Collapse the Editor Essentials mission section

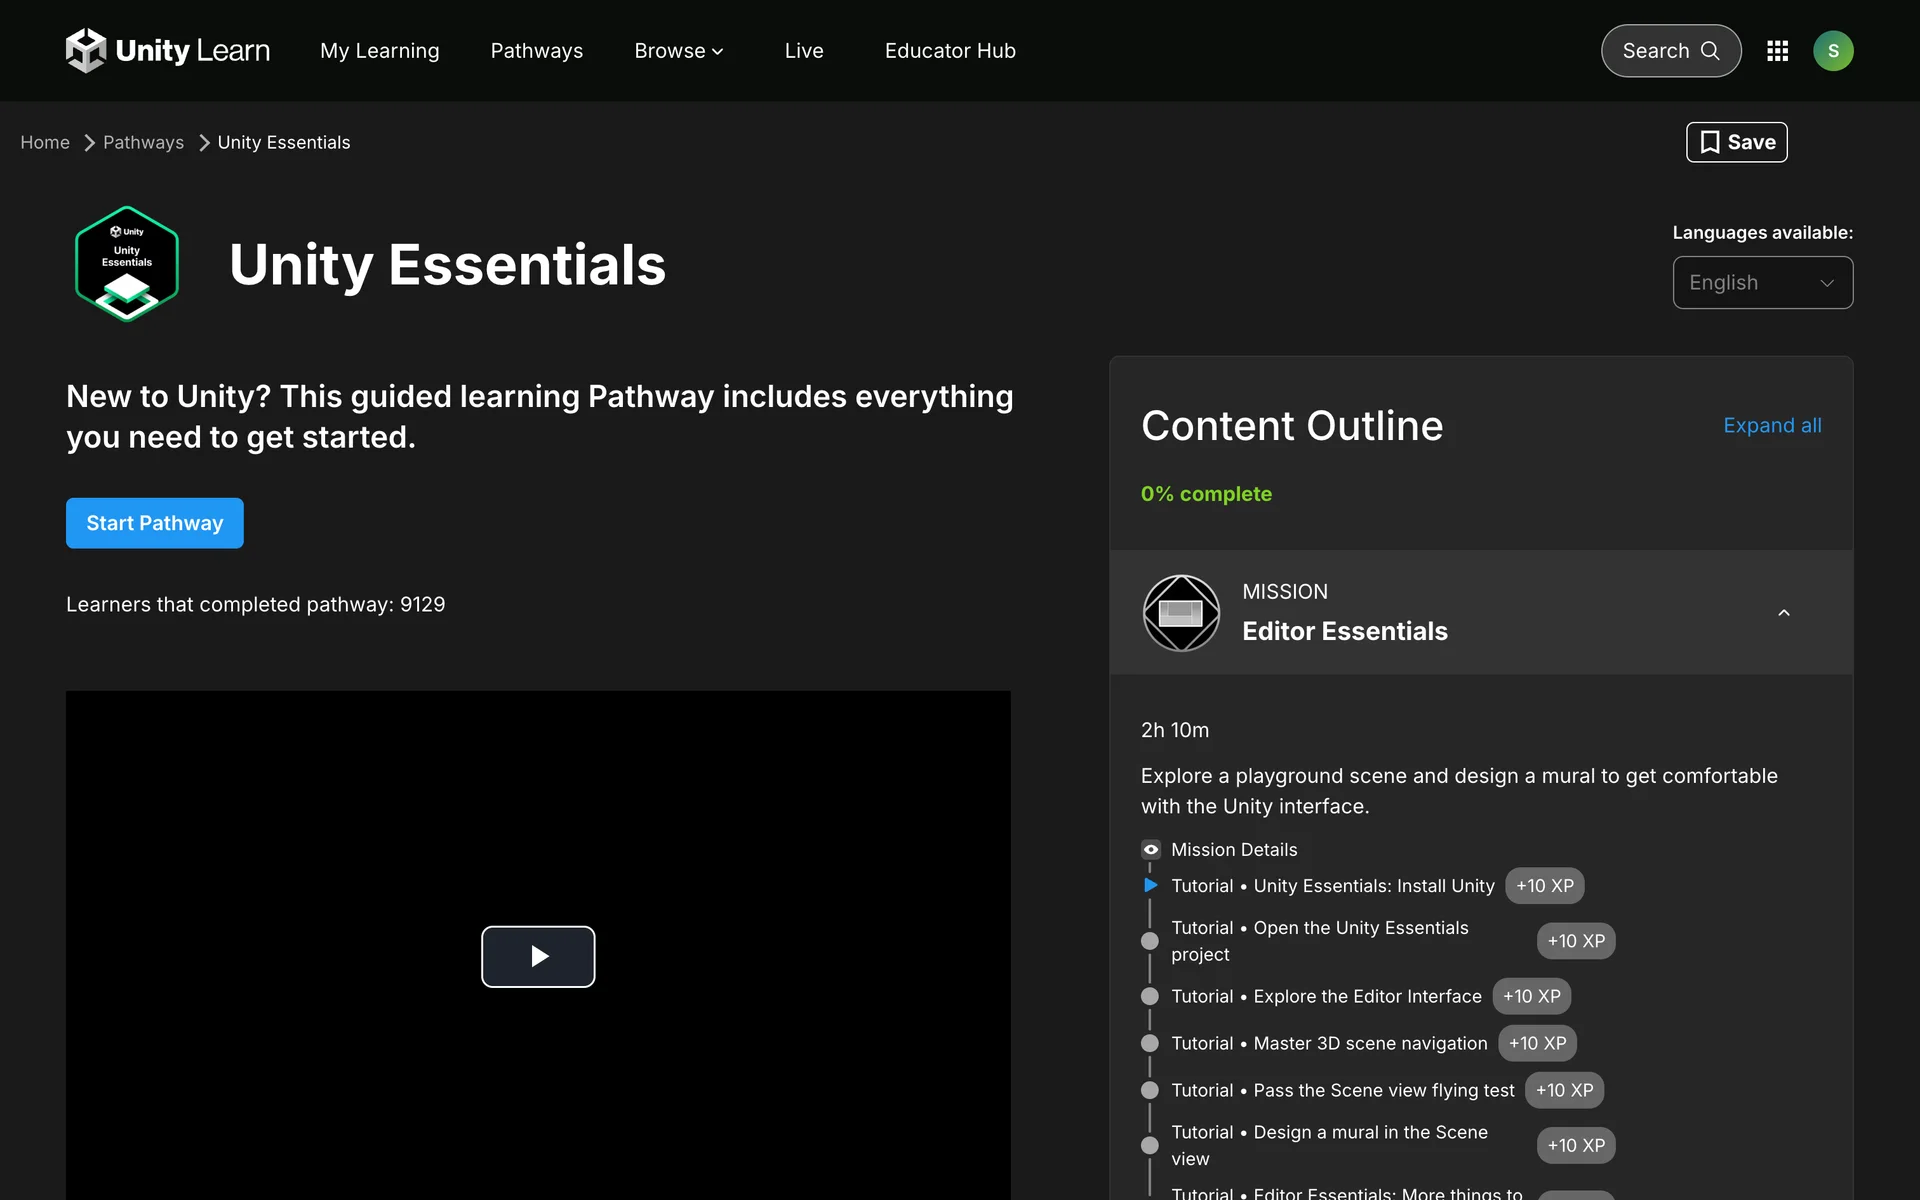[1783, 613]
